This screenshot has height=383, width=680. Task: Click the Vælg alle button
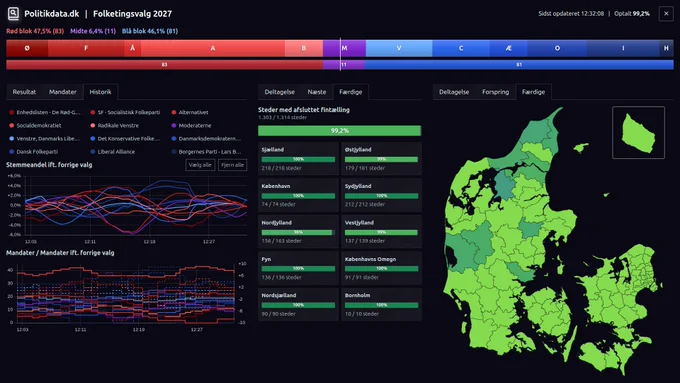coord(200,165)
